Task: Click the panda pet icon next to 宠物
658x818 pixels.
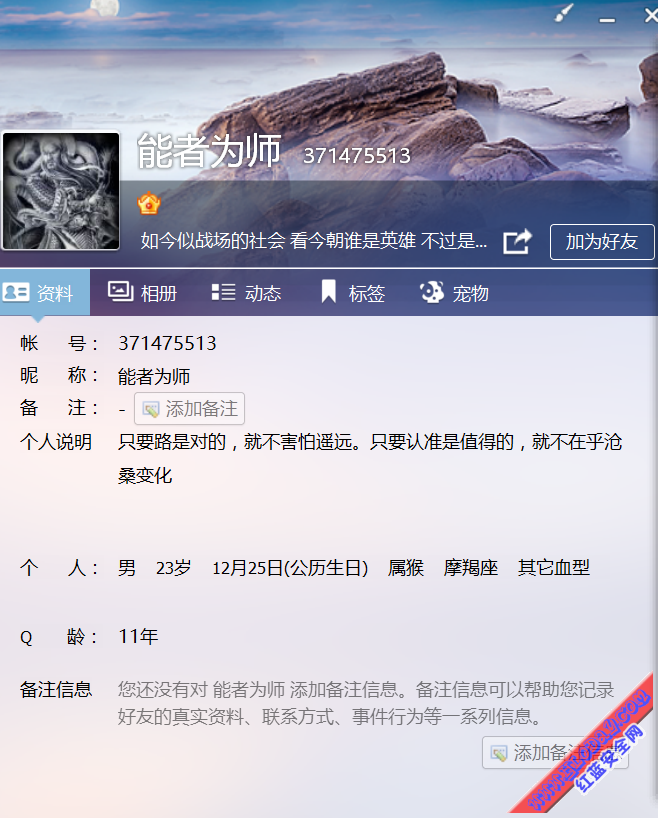Action: [x=432, y=292]
